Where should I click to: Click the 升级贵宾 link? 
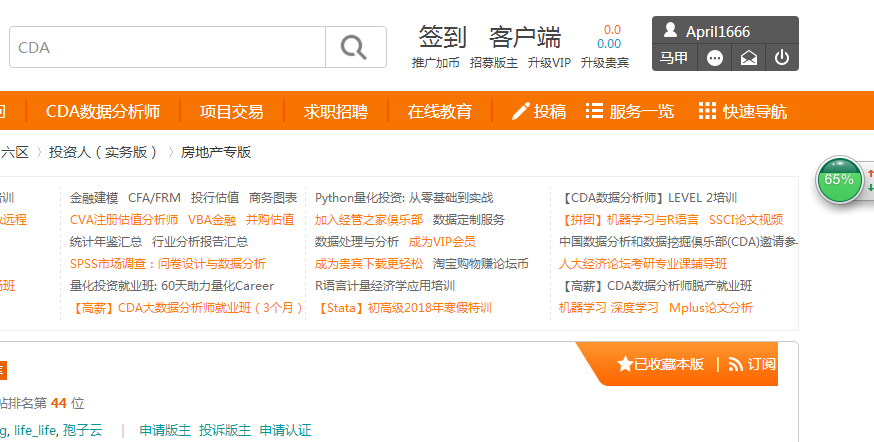pos(605,63)
